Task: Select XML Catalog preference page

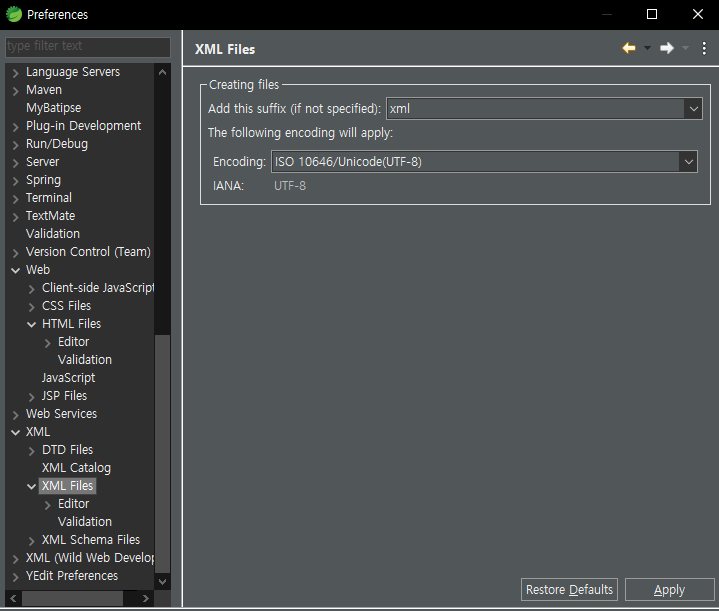Action: click(x=76, y=468)
